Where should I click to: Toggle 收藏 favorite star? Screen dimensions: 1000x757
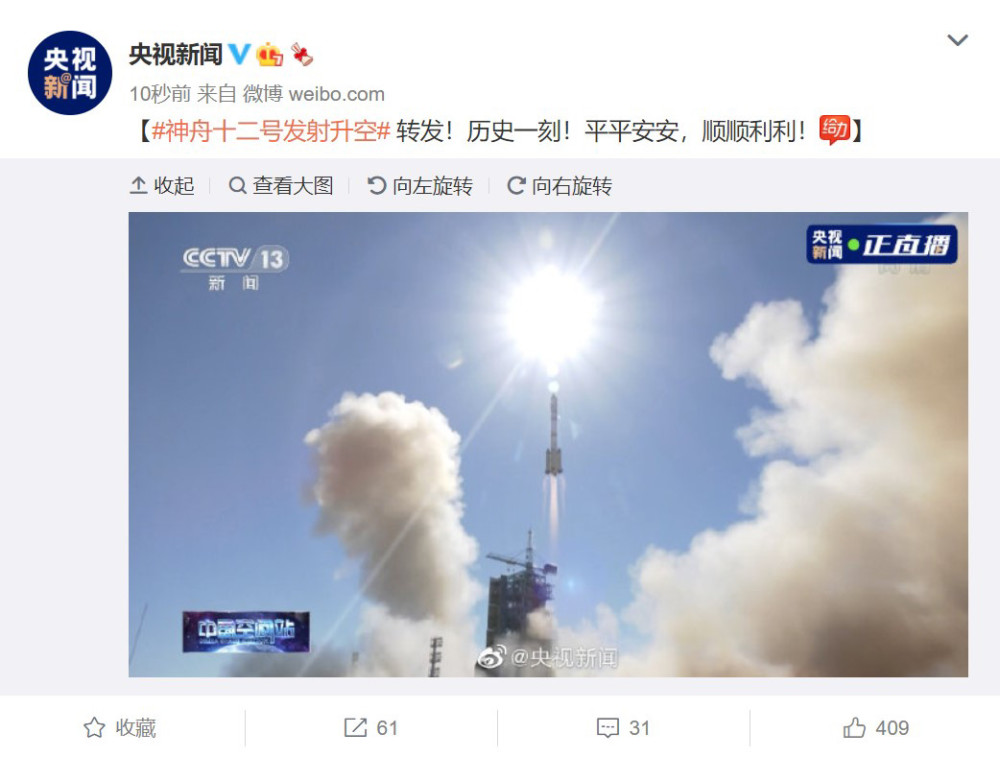[120, 728]
